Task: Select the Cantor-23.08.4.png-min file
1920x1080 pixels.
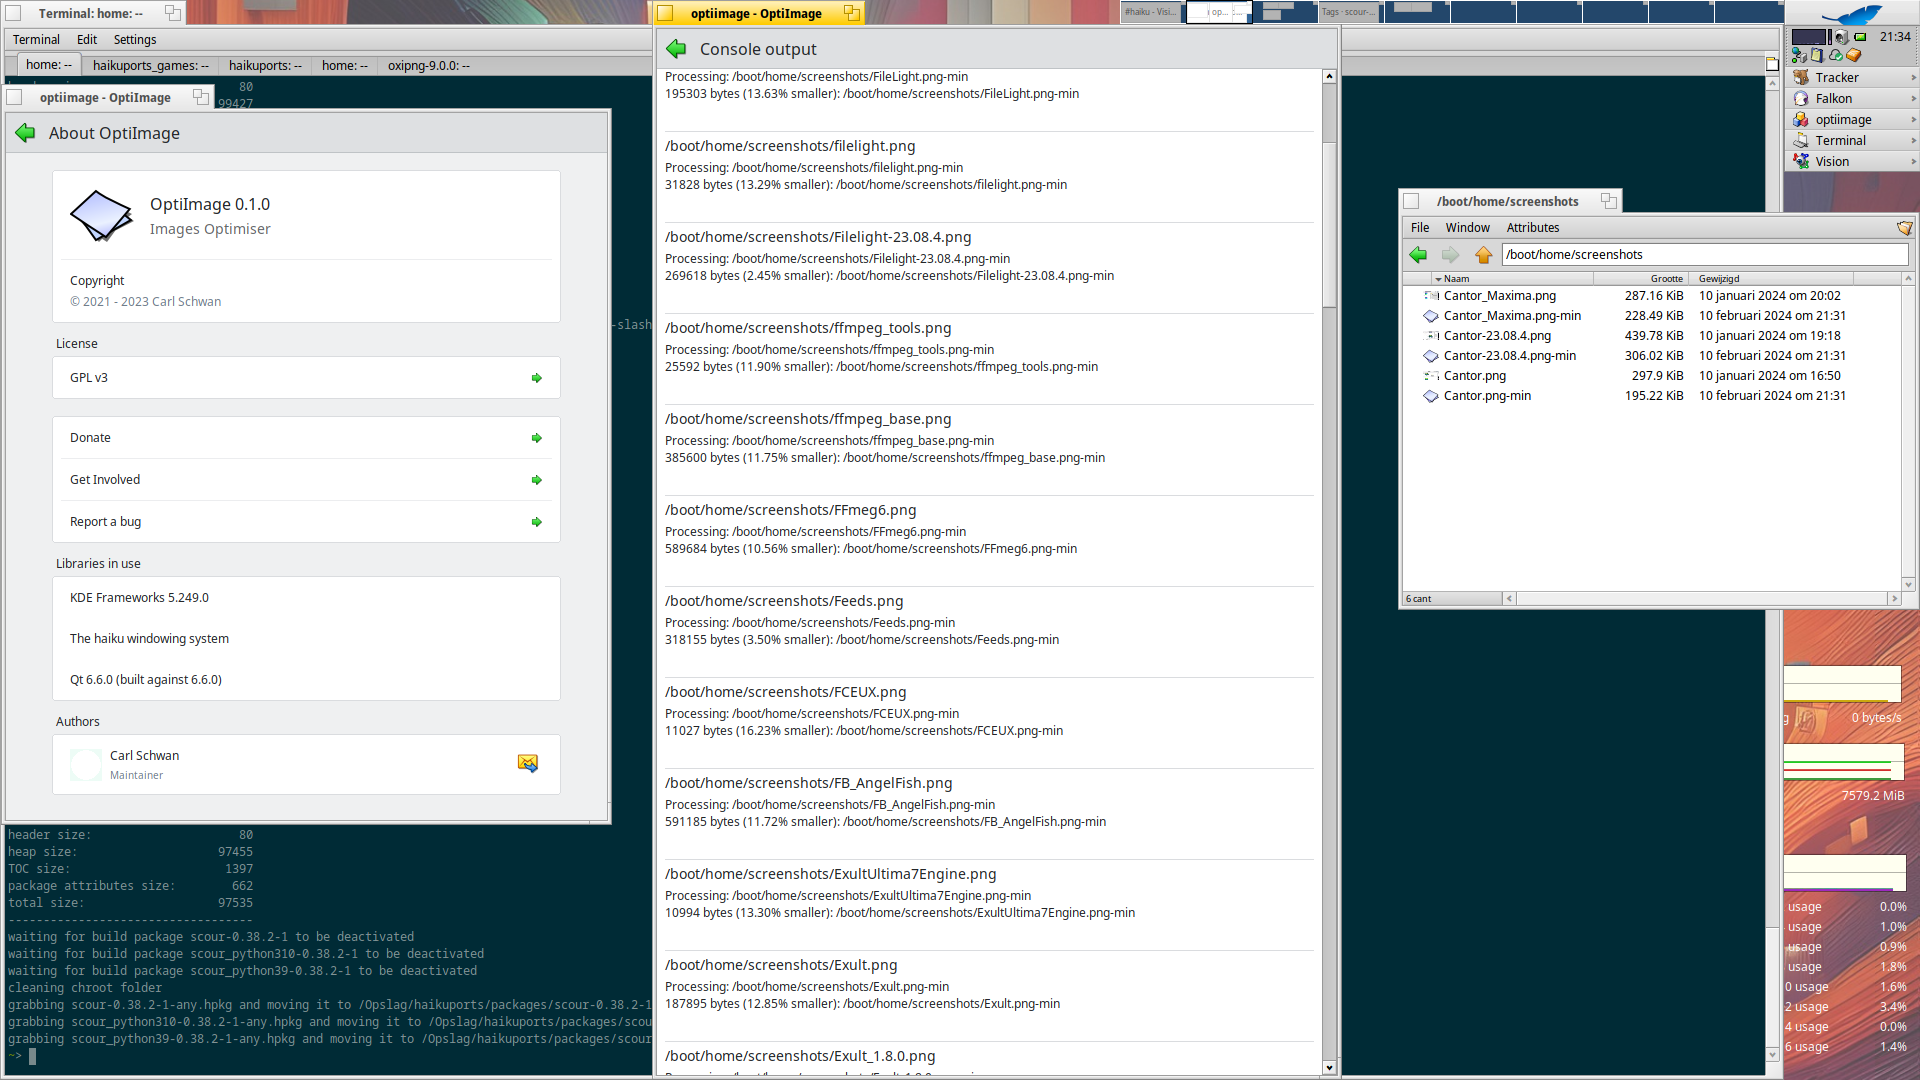Action: coord(1509,356)
